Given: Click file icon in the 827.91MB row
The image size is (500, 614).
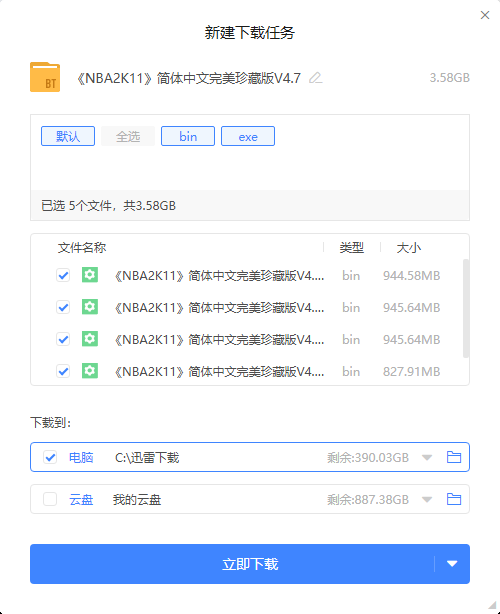Looking at the screenshot, I should click(x=90, y=370).
